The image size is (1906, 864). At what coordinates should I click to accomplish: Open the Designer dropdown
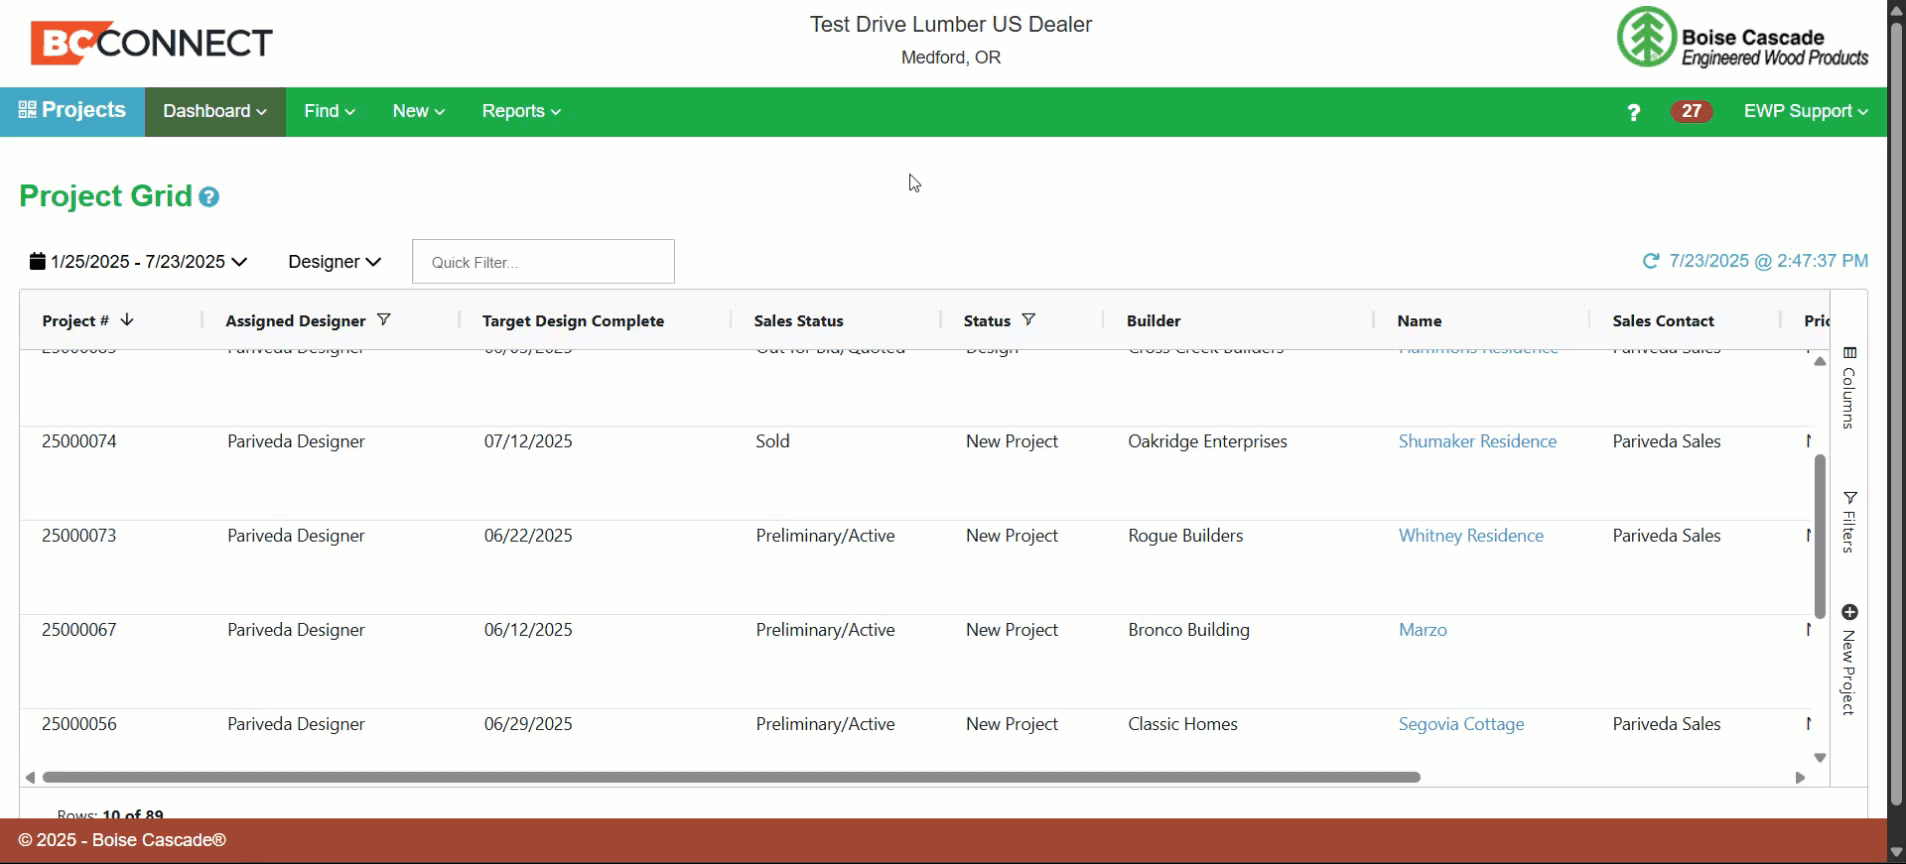334,261
